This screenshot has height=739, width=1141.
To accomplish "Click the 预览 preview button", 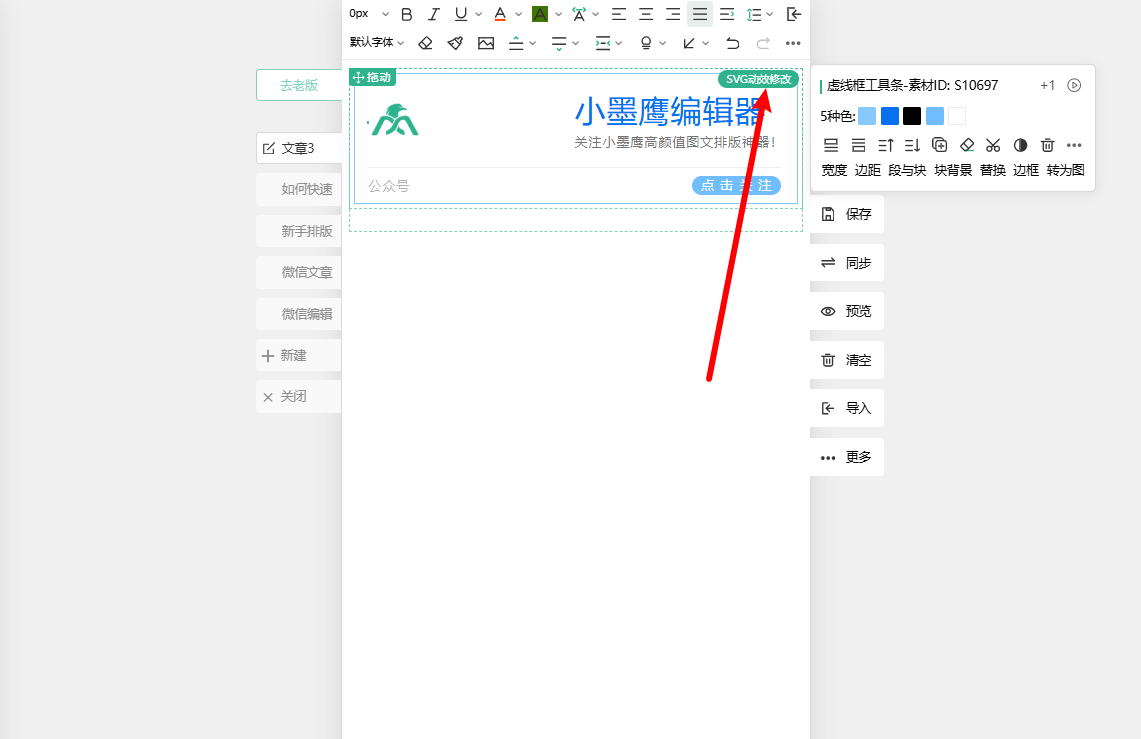I will 847,311.
